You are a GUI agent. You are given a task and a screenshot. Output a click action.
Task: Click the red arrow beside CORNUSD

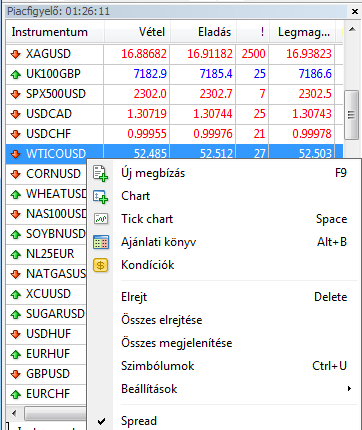pos(16,174)
